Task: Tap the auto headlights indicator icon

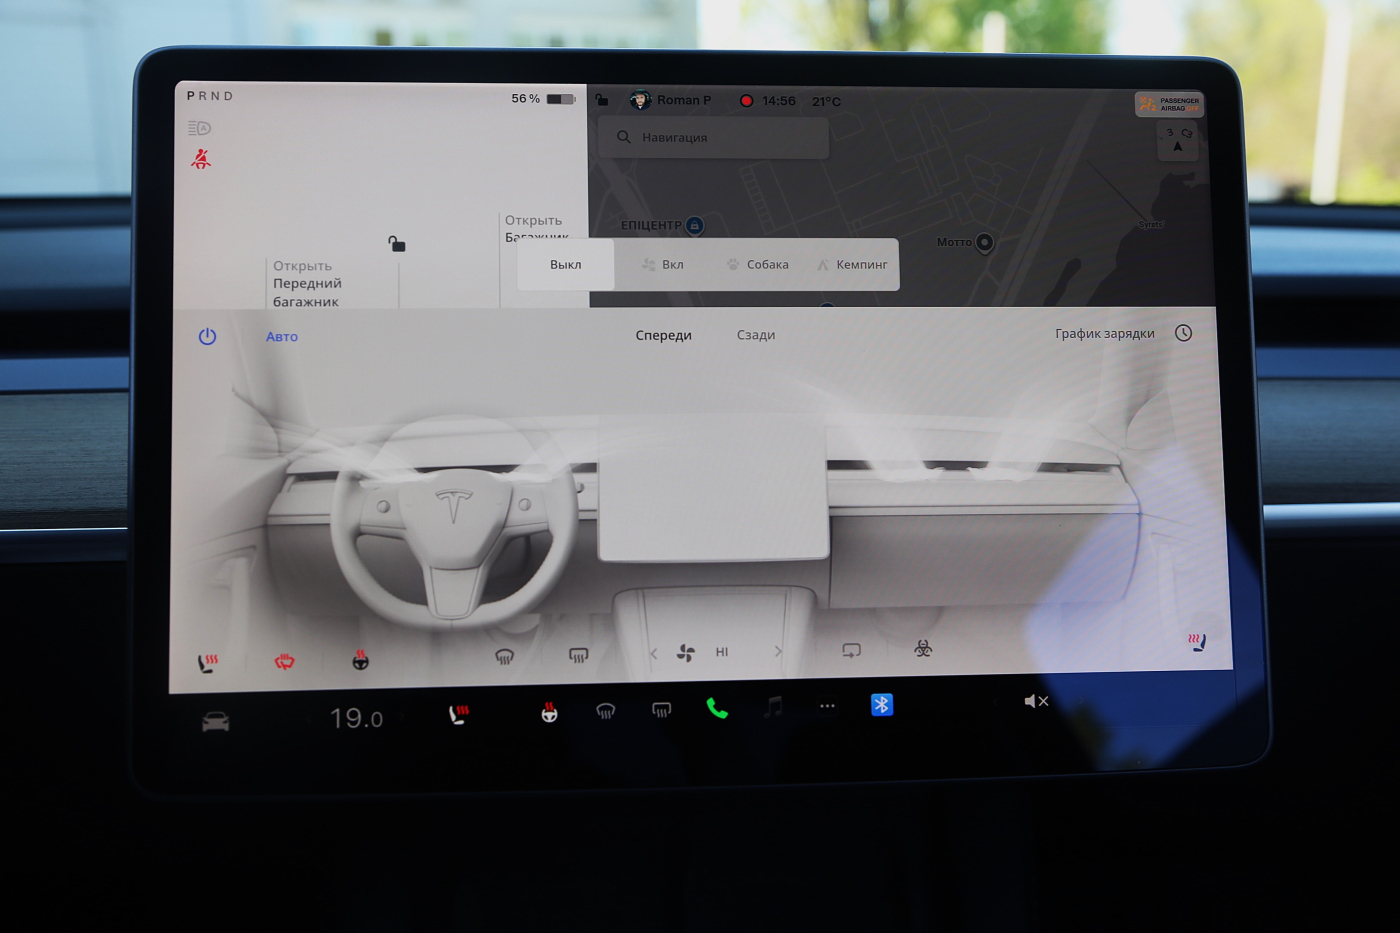Action: tap(199, 128)
